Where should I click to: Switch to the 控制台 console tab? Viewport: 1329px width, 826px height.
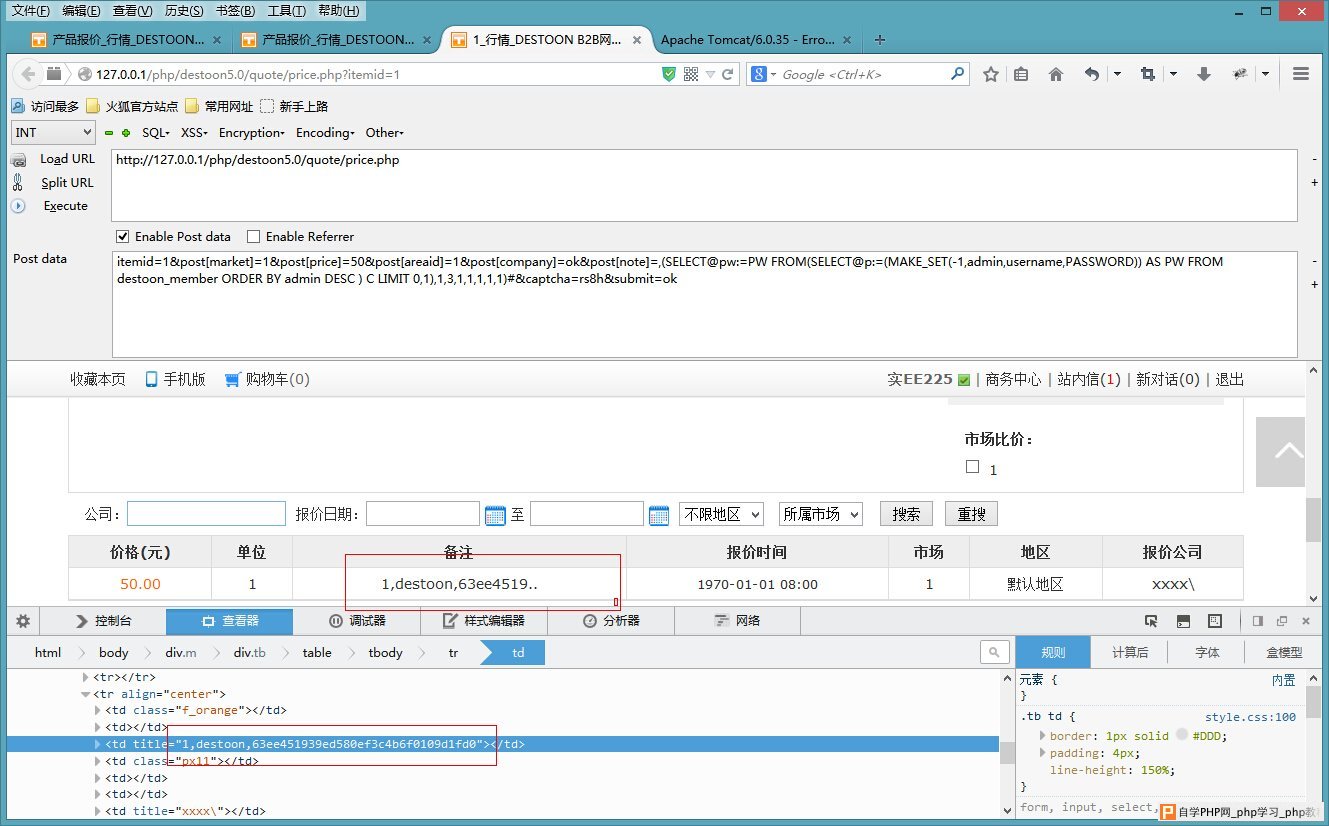[103, 621]
